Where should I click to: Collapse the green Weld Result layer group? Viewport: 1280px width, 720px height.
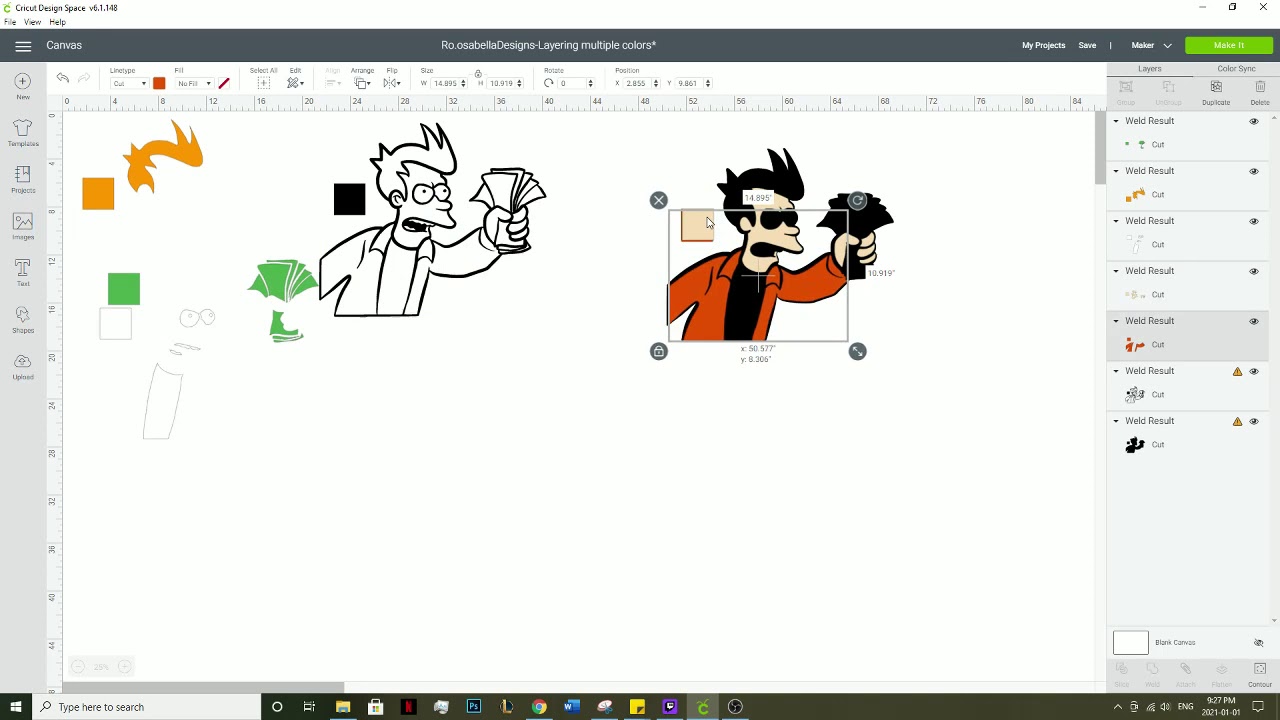(1116, 121)
